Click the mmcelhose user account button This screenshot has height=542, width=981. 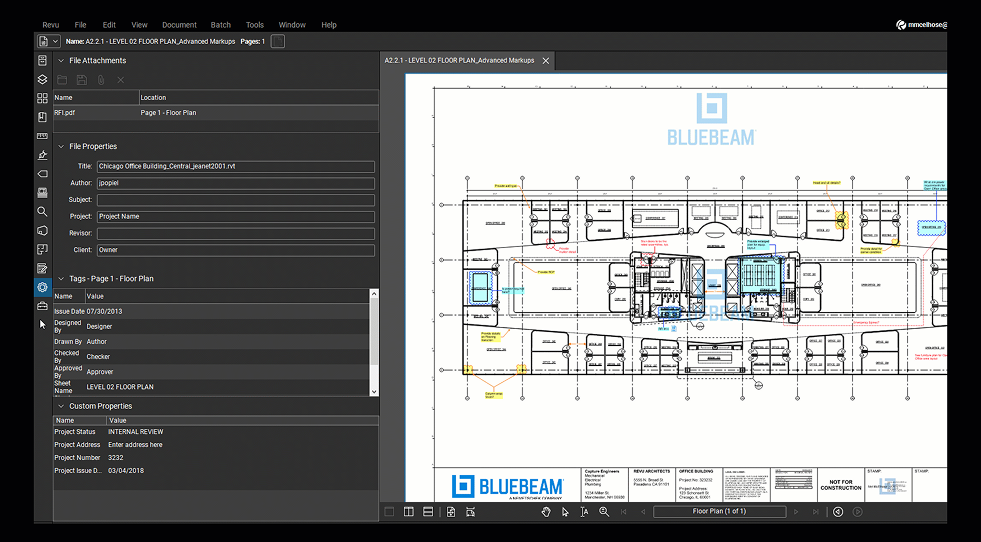click(x=922, y=25)
